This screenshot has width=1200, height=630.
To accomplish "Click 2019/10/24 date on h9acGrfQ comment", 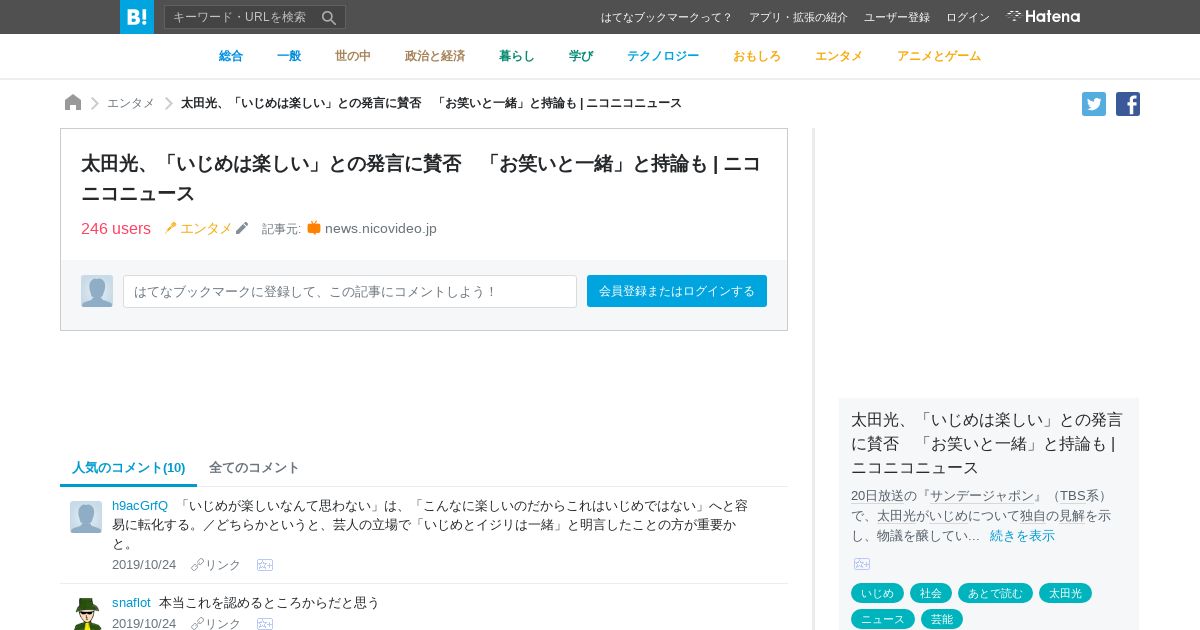I will tap(144, 565).
